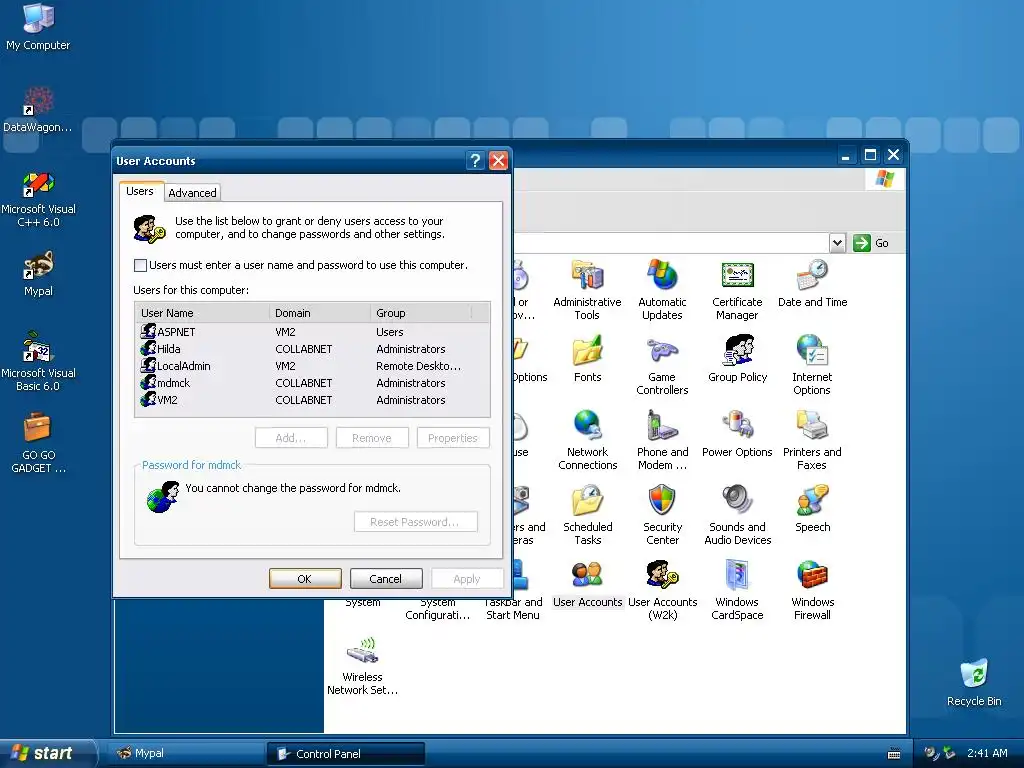Open Security Center icon

(662, 515)
